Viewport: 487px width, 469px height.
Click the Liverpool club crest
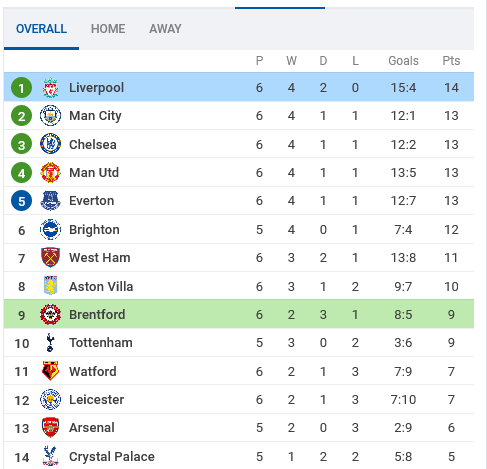click(50, 88)
